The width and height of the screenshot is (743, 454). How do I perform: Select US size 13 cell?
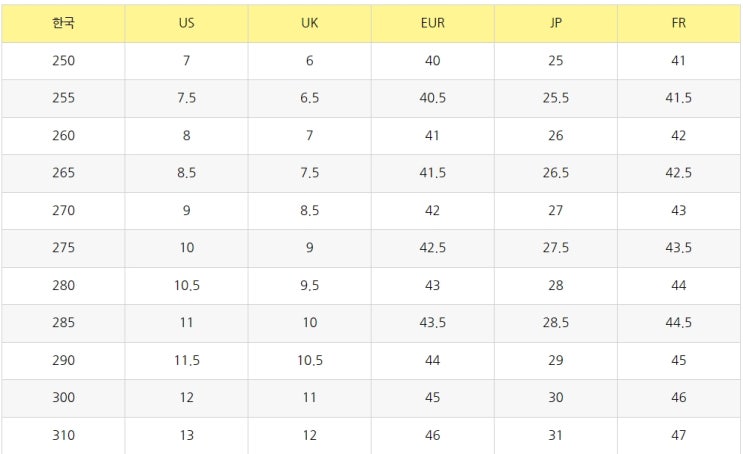point(186,435)
